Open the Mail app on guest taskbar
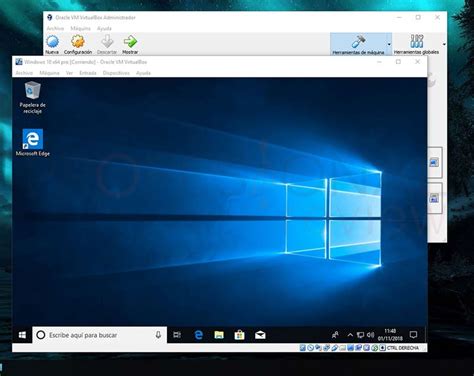The height and width of the screenshot is (376, 474). tap(260, 335)
